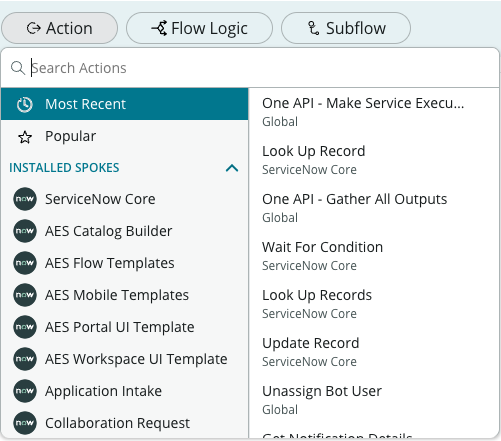Click the AES Workspace UI Template now icon
The width and height of the screenshot is (501, 441).
[x=25, y=359]
